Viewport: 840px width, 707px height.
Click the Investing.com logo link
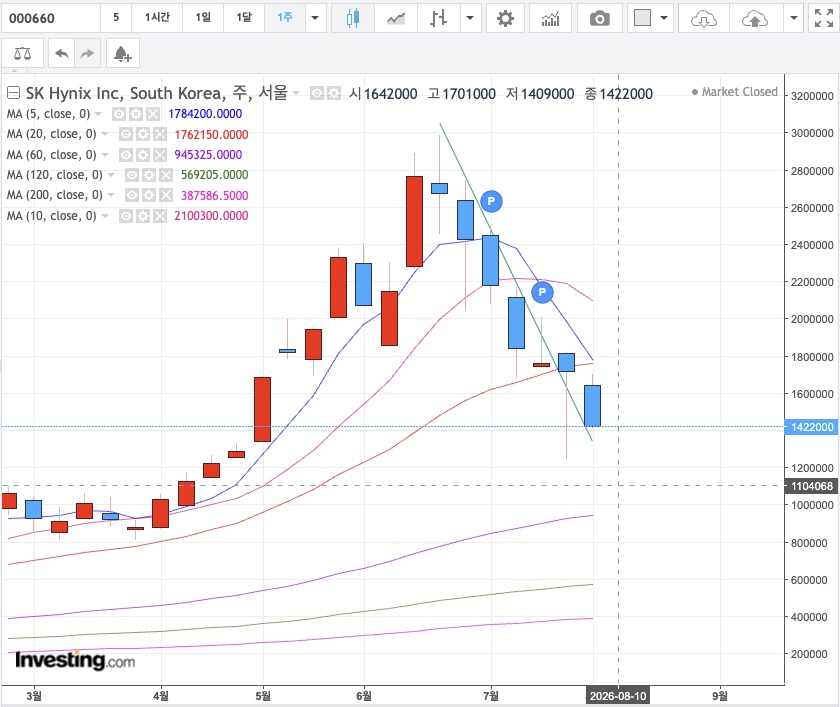pyautogui.click(x=75, y=660)
